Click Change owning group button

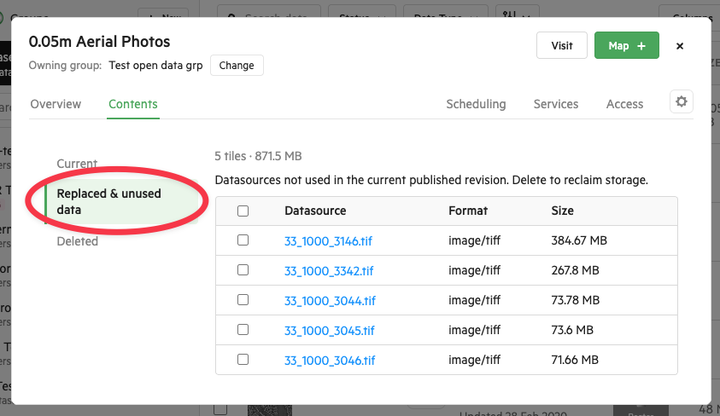click(x=236, y=65)
